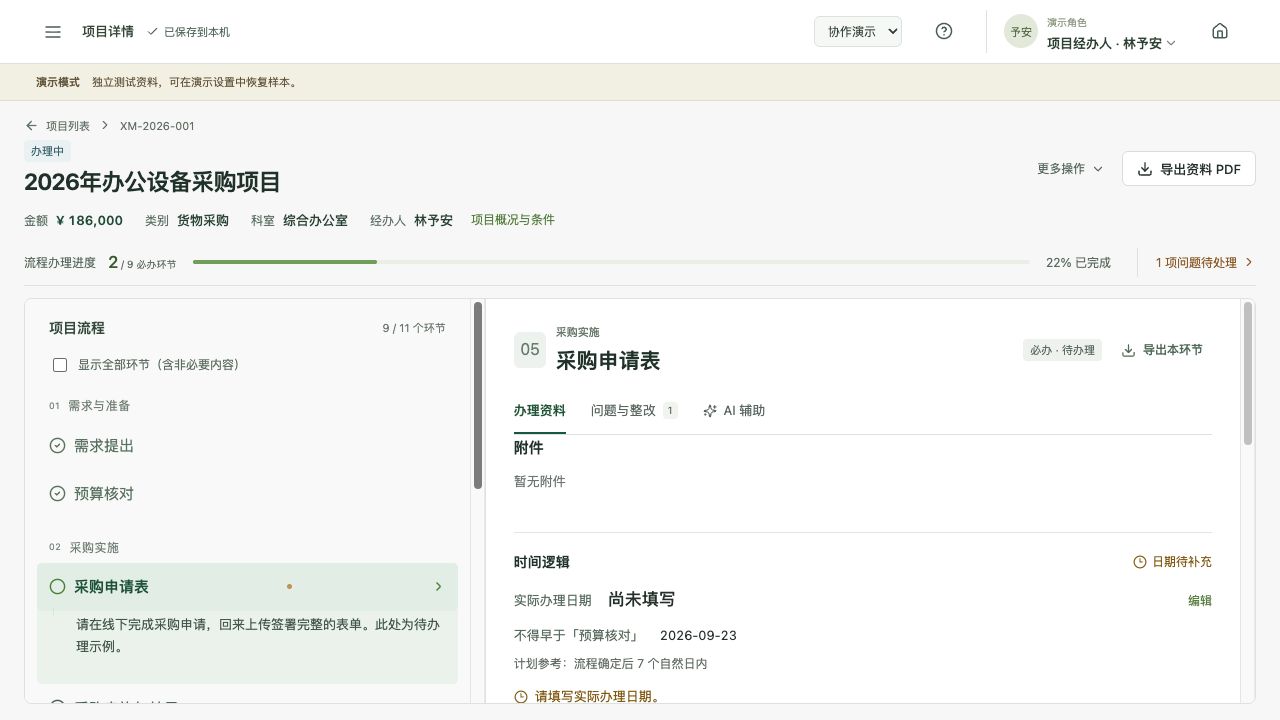Click the 22% 已完成 text
Viewport: 1280px width, 720px height.
click(1078, 263)
